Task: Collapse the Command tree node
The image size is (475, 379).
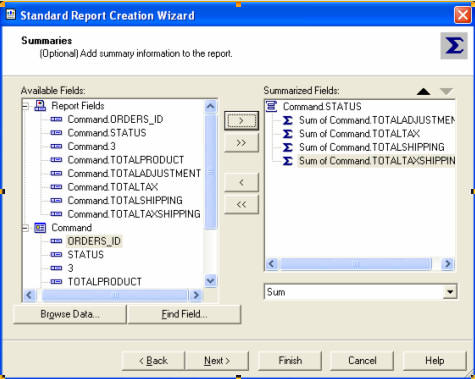Action: coord(25,228)
